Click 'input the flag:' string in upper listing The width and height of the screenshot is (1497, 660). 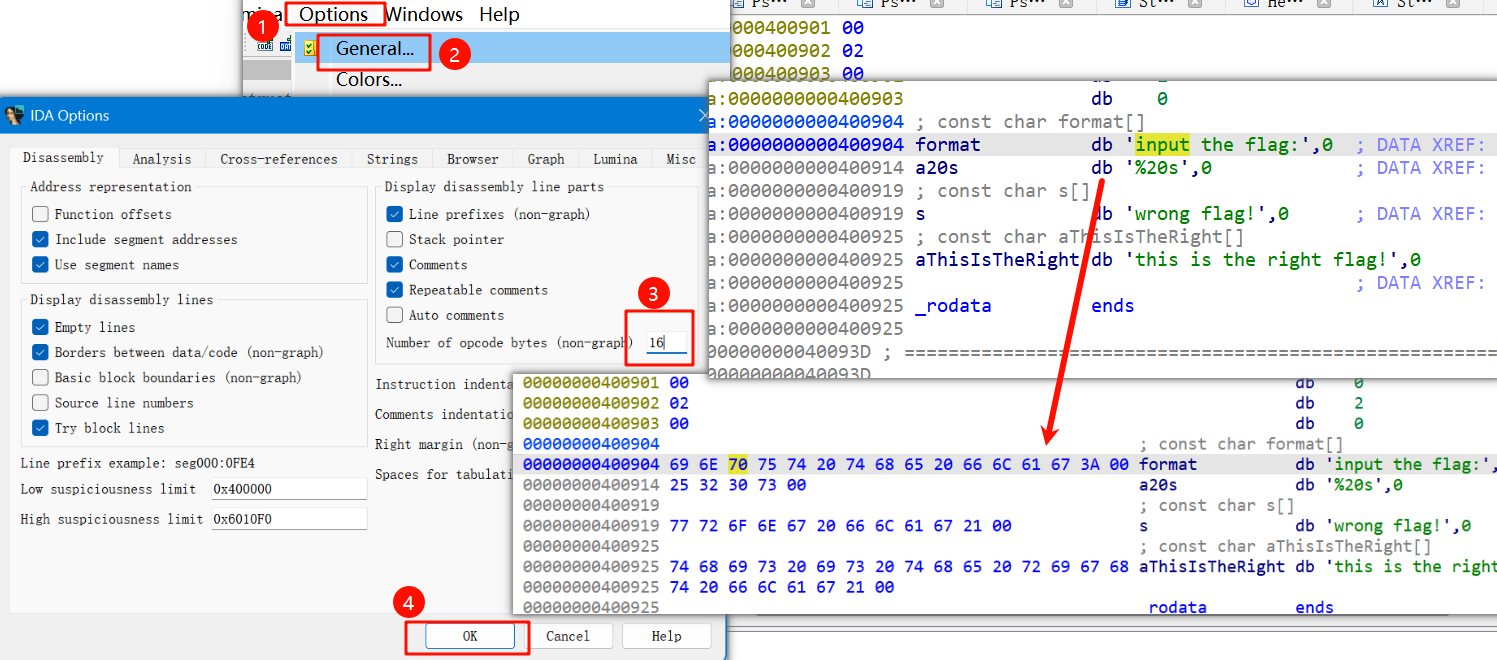[x=1225, y=145]
